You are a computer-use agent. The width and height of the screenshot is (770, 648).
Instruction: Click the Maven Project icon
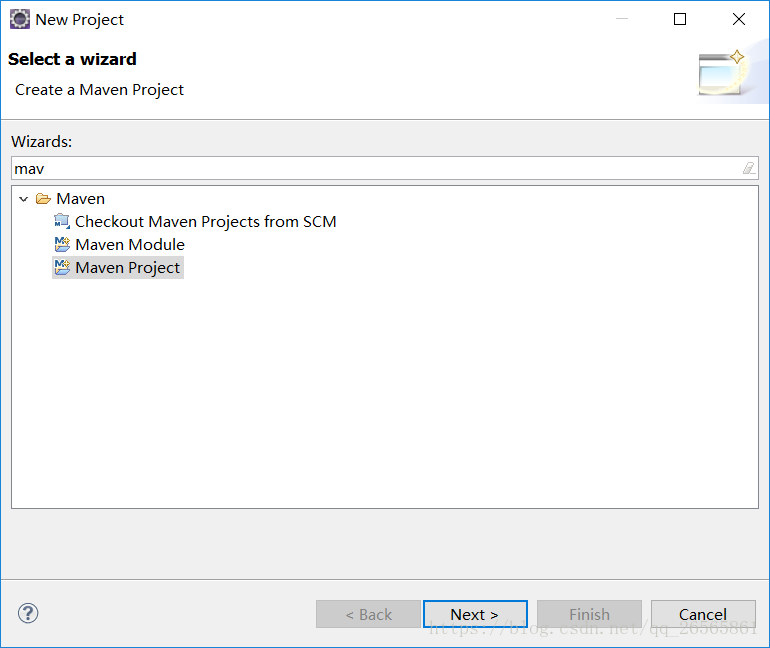pos(62,268)
